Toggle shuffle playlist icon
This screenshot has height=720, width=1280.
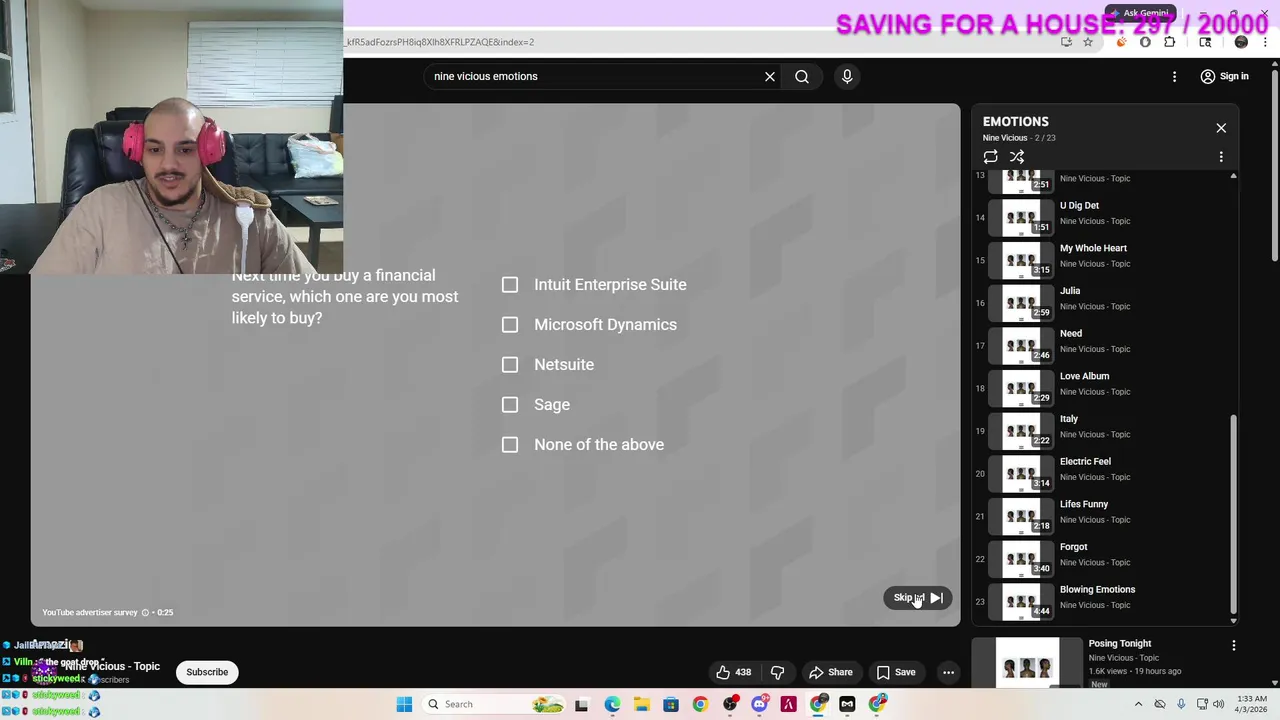(1017, 157)
